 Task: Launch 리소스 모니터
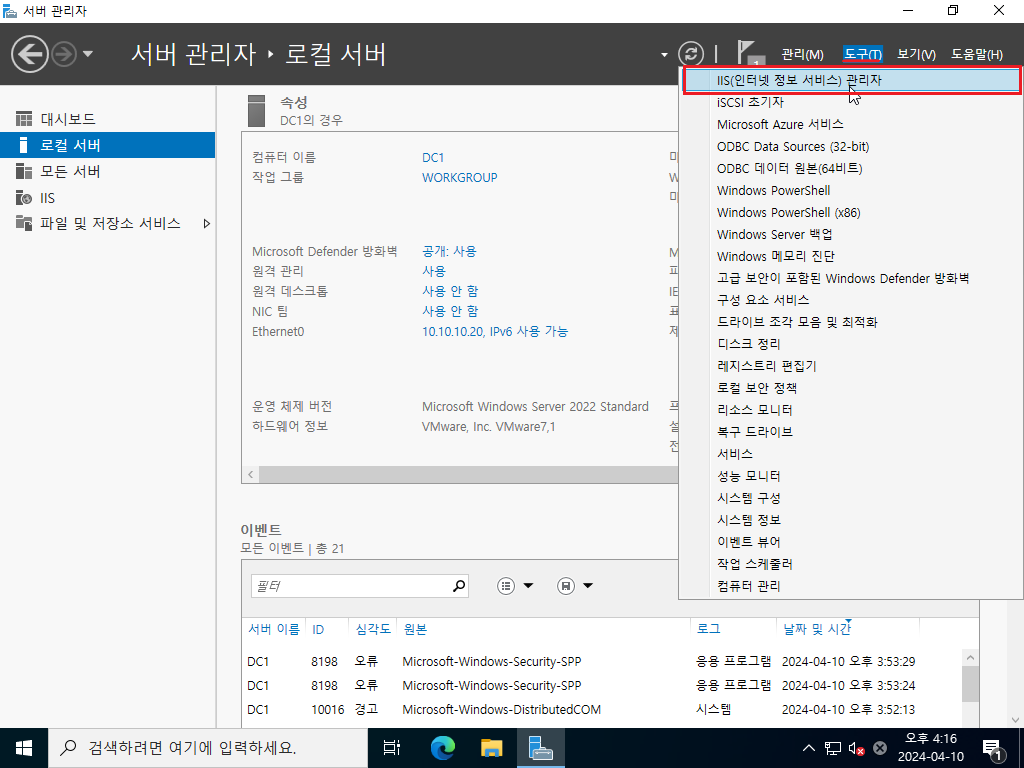tap(852, 410)
